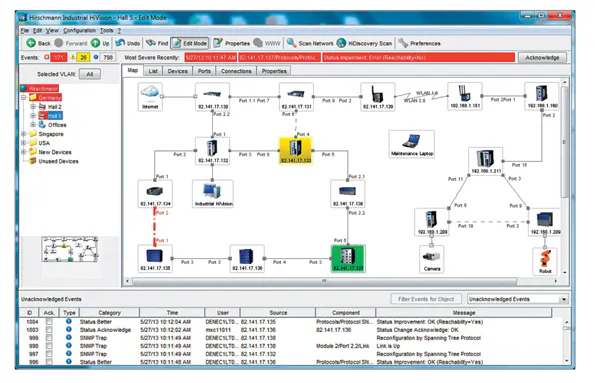Tick Ack checkbox for event 1004
Screen dimensions: 595x383
49,322
